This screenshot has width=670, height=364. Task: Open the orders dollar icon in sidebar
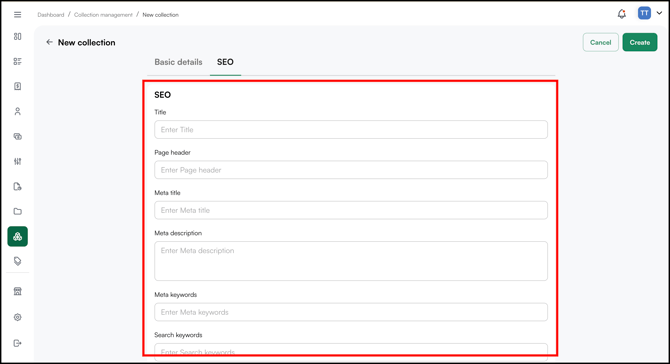point(18,86)
